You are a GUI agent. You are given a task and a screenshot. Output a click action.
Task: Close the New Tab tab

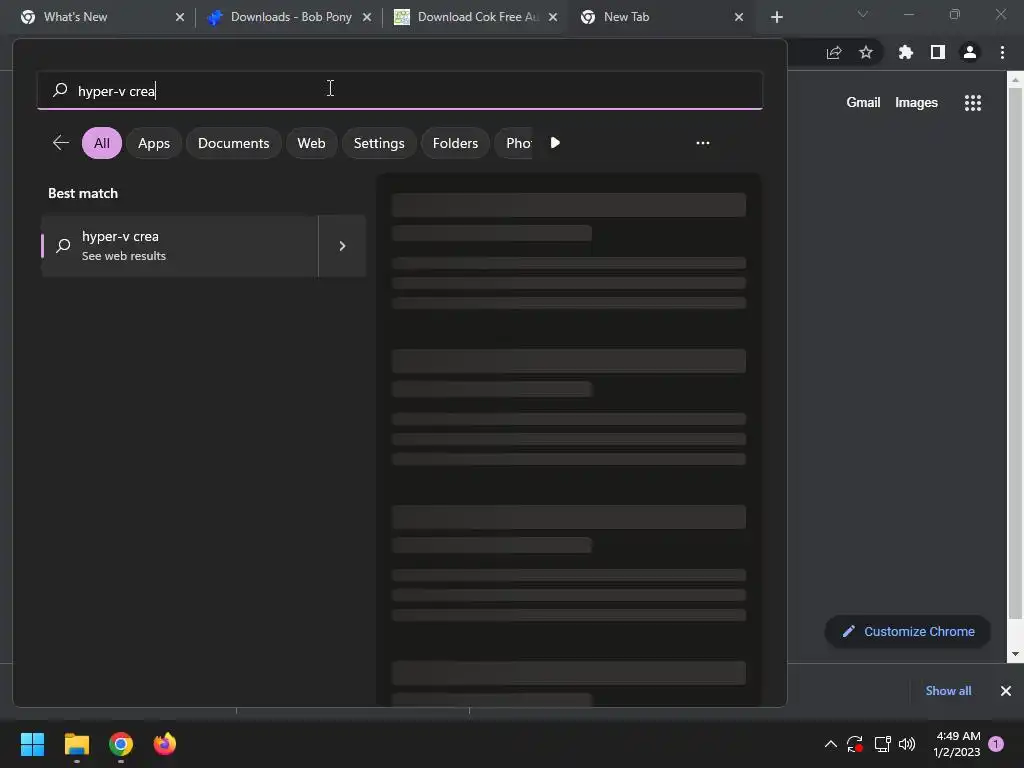pyautogui.click(x=739, y=17)
